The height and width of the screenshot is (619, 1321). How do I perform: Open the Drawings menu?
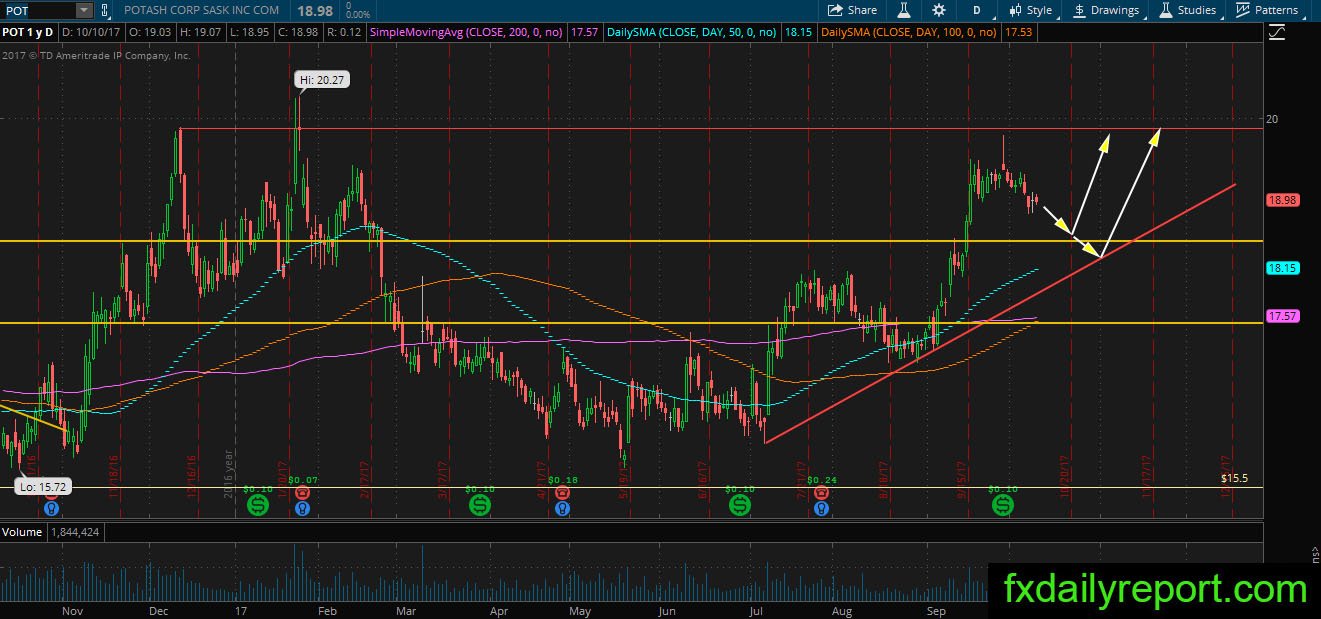(x=1105, y=10)
